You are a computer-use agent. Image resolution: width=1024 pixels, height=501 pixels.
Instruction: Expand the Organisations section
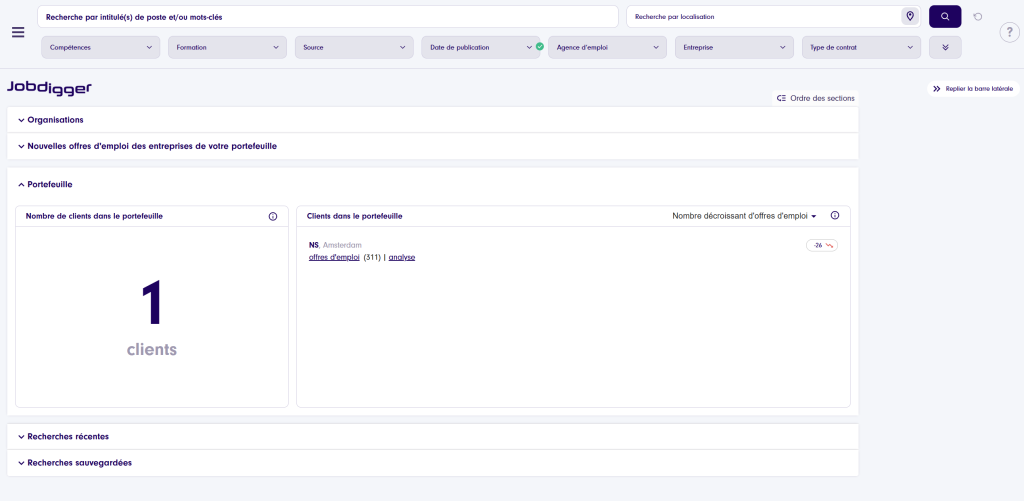point(55,120)
